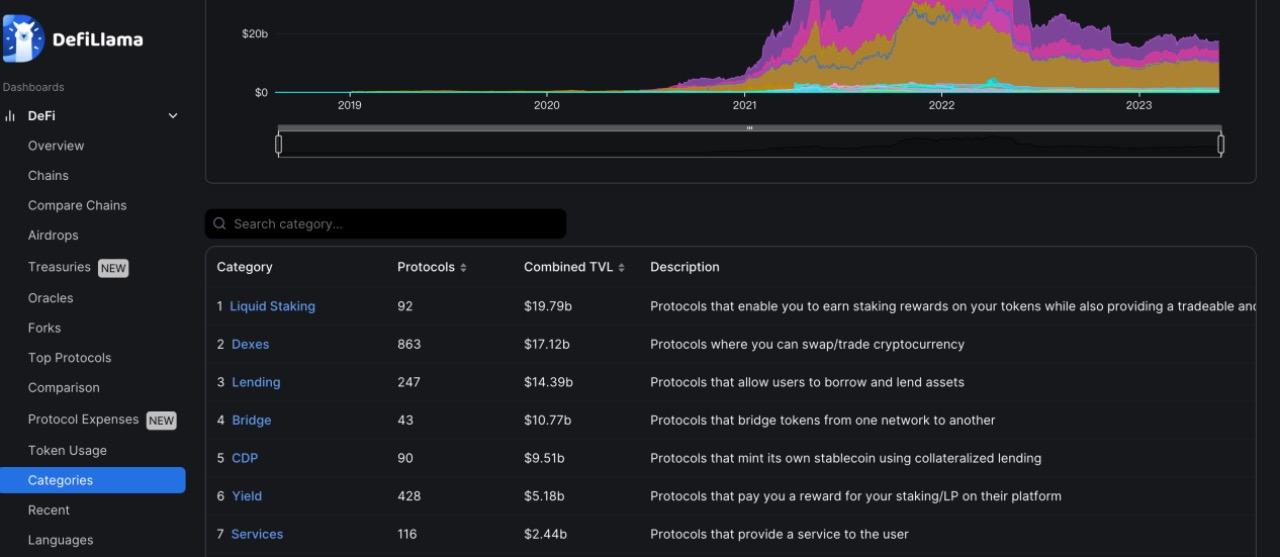Open Chains page from sidebar
The height and width of the screenshot is (557, 1280).
click(48, 176)
